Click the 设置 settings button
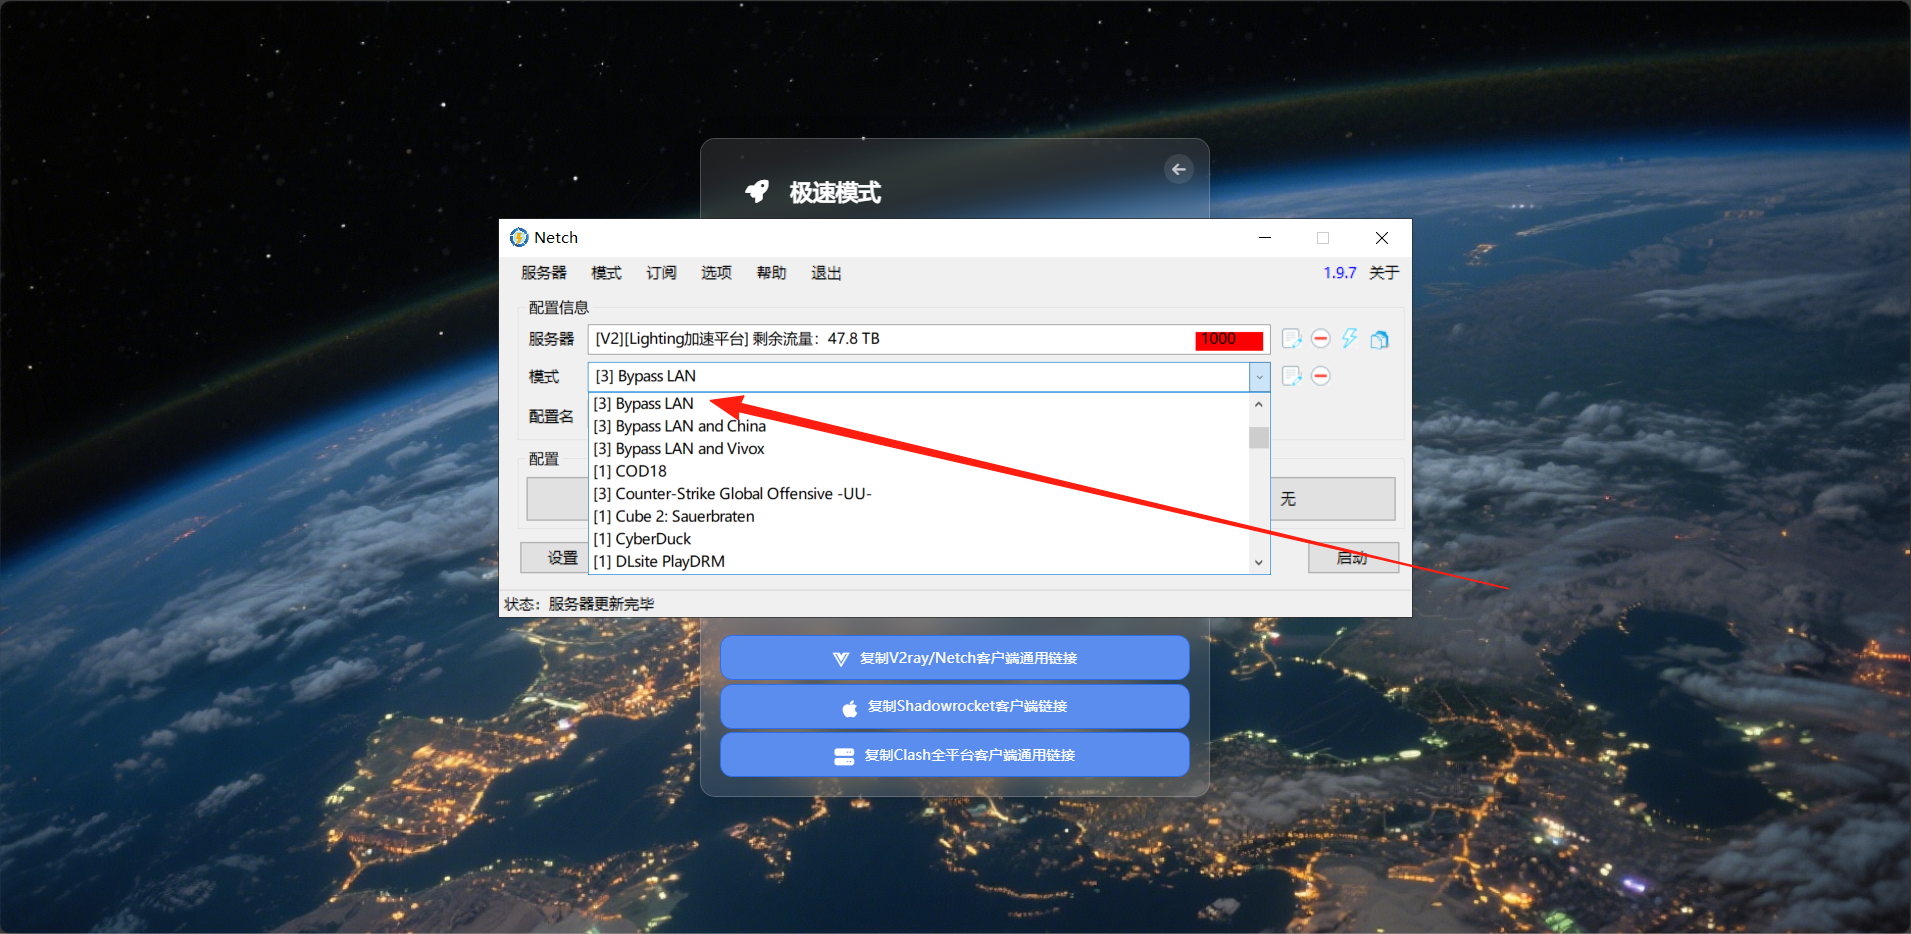This screenshot has height=934, width=1911. (x=555, y=558)
